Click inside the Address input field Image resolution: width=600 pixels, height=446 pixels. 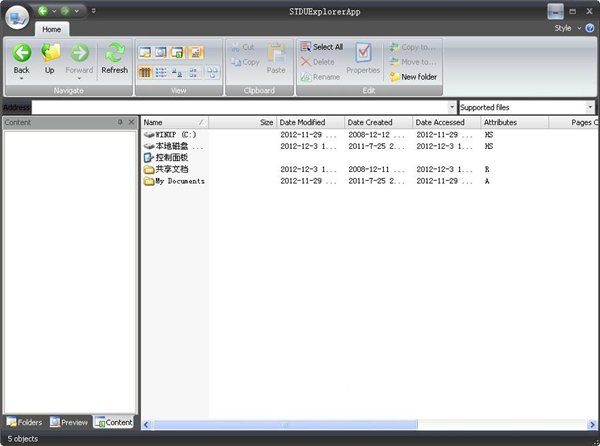pyautogui.click(x=240, y=107)
